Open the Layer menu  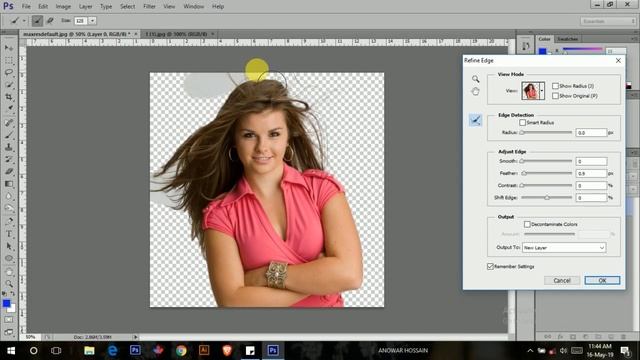click(x=85, y=6)
